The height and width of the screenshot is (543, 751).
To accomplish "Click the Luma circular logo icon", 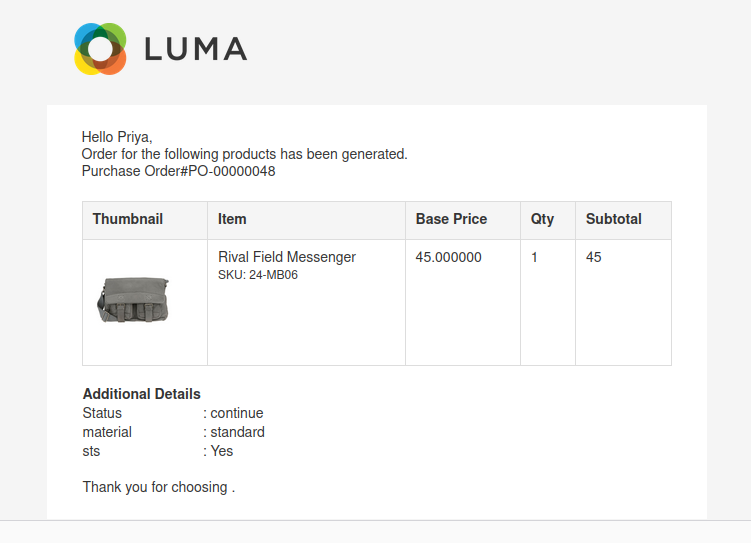I will pyautogui.click(x=100, y=49).
